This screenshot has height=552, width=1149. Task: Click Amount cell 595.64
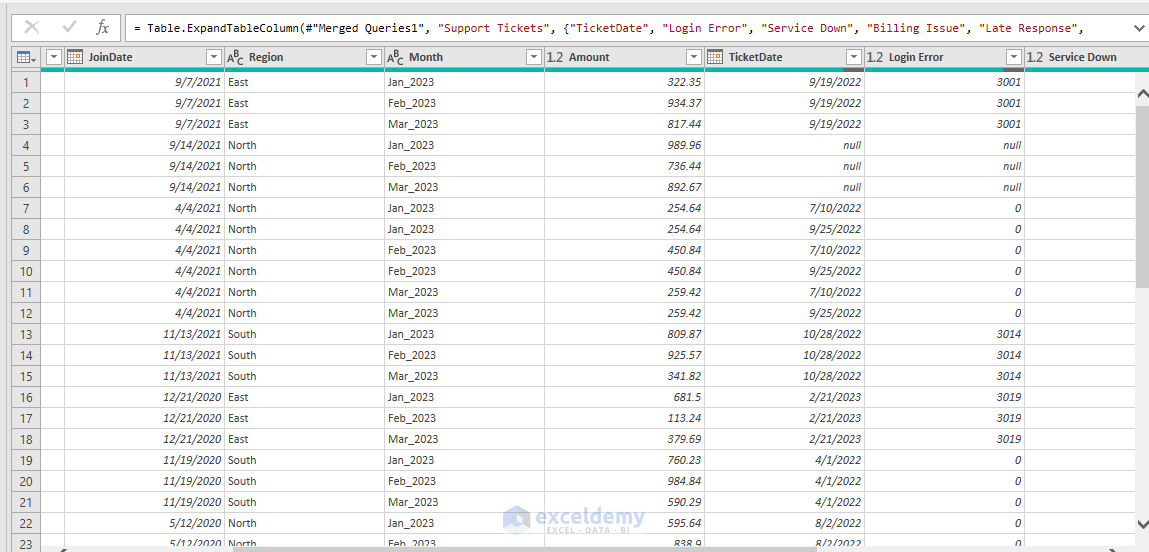(x=624, y=523)
